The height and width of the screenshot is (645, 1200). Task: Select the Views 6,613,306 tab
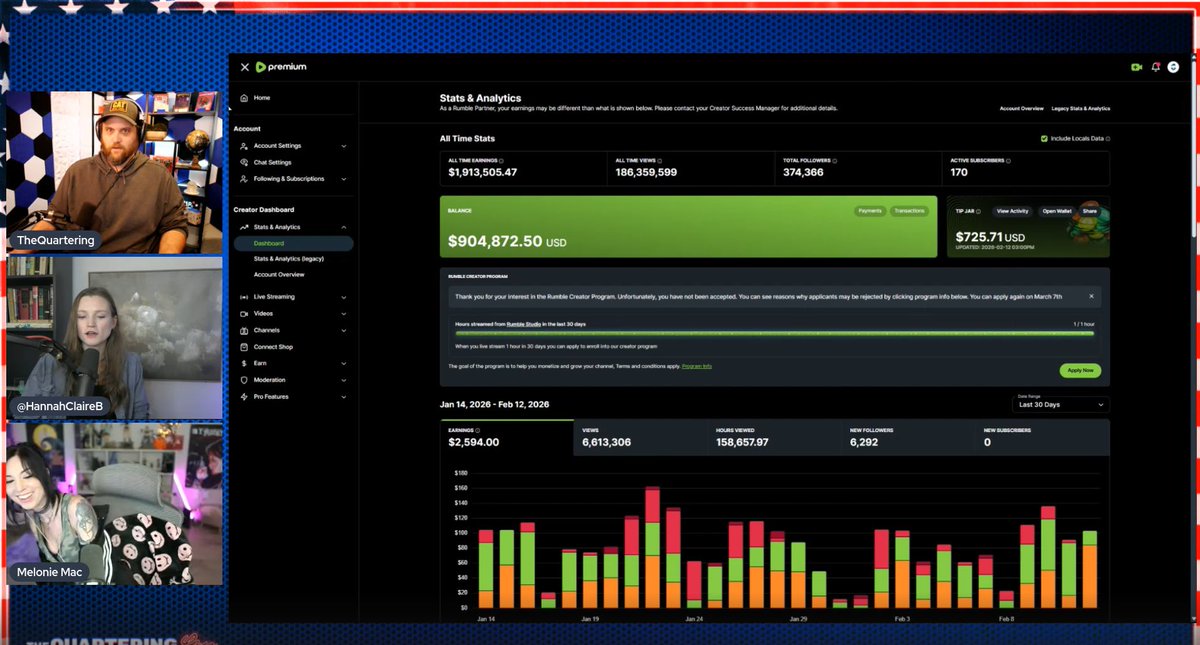tap(641, 437)
